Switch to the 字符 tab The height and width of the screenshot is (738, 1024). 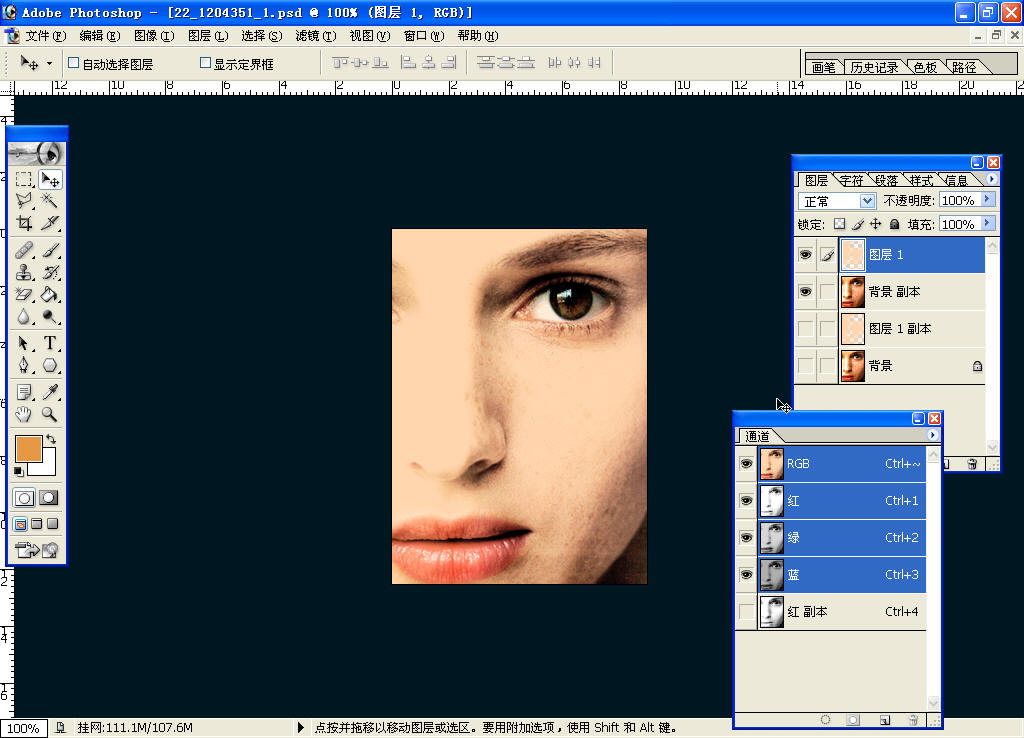pyautogui.click(x=851, y=180)
